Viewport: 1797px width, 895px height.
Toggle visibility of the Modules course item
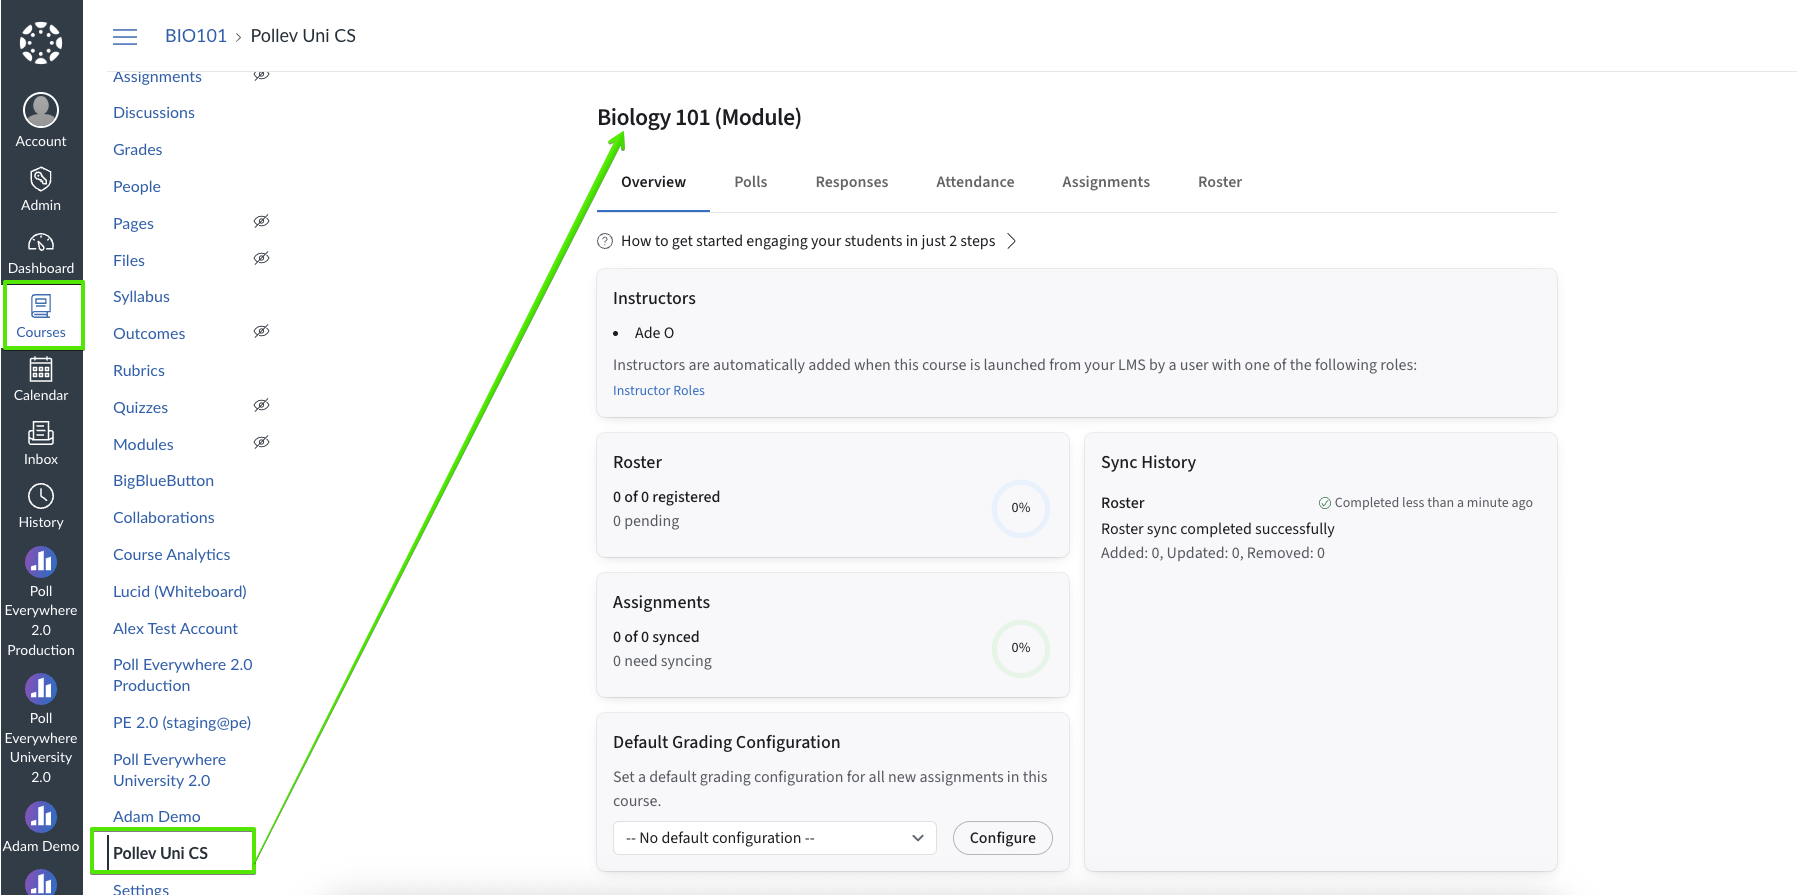click(261, 441)
